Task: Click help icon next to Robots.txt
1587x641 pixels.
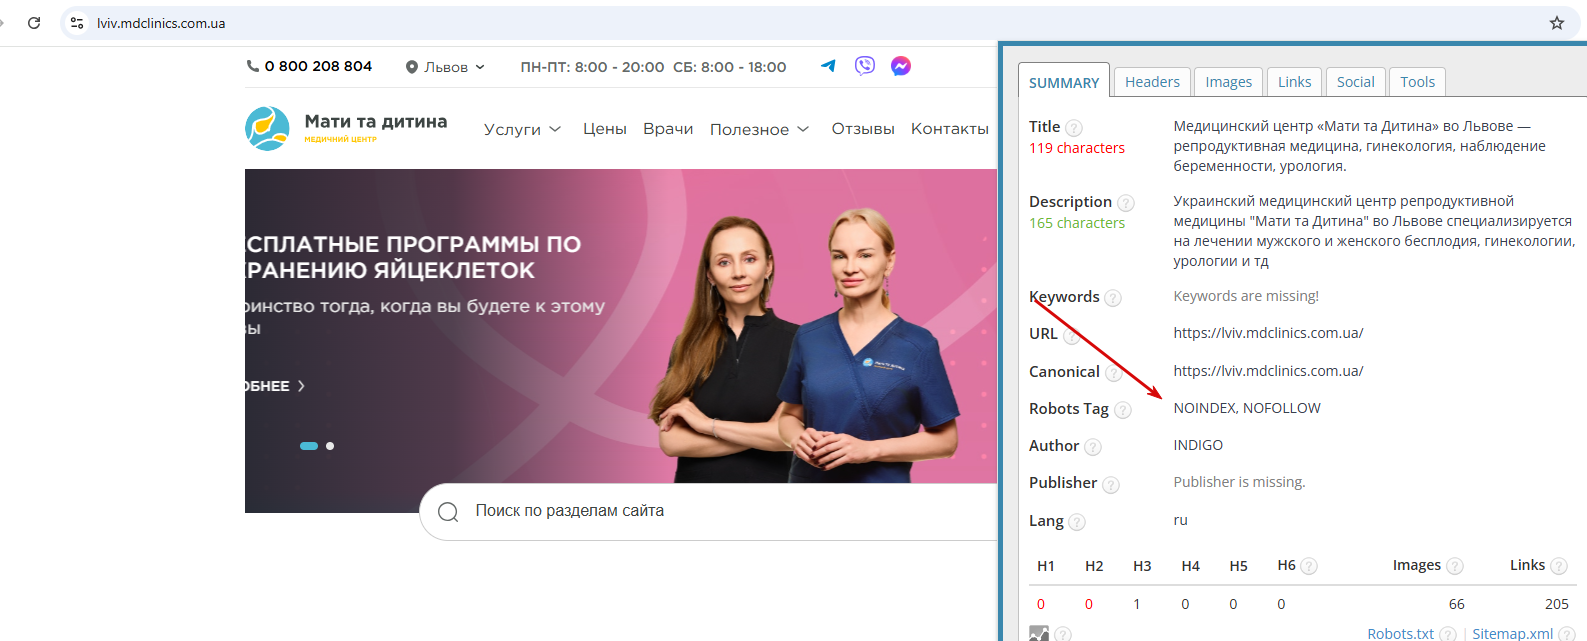Action: (1448, 634)
